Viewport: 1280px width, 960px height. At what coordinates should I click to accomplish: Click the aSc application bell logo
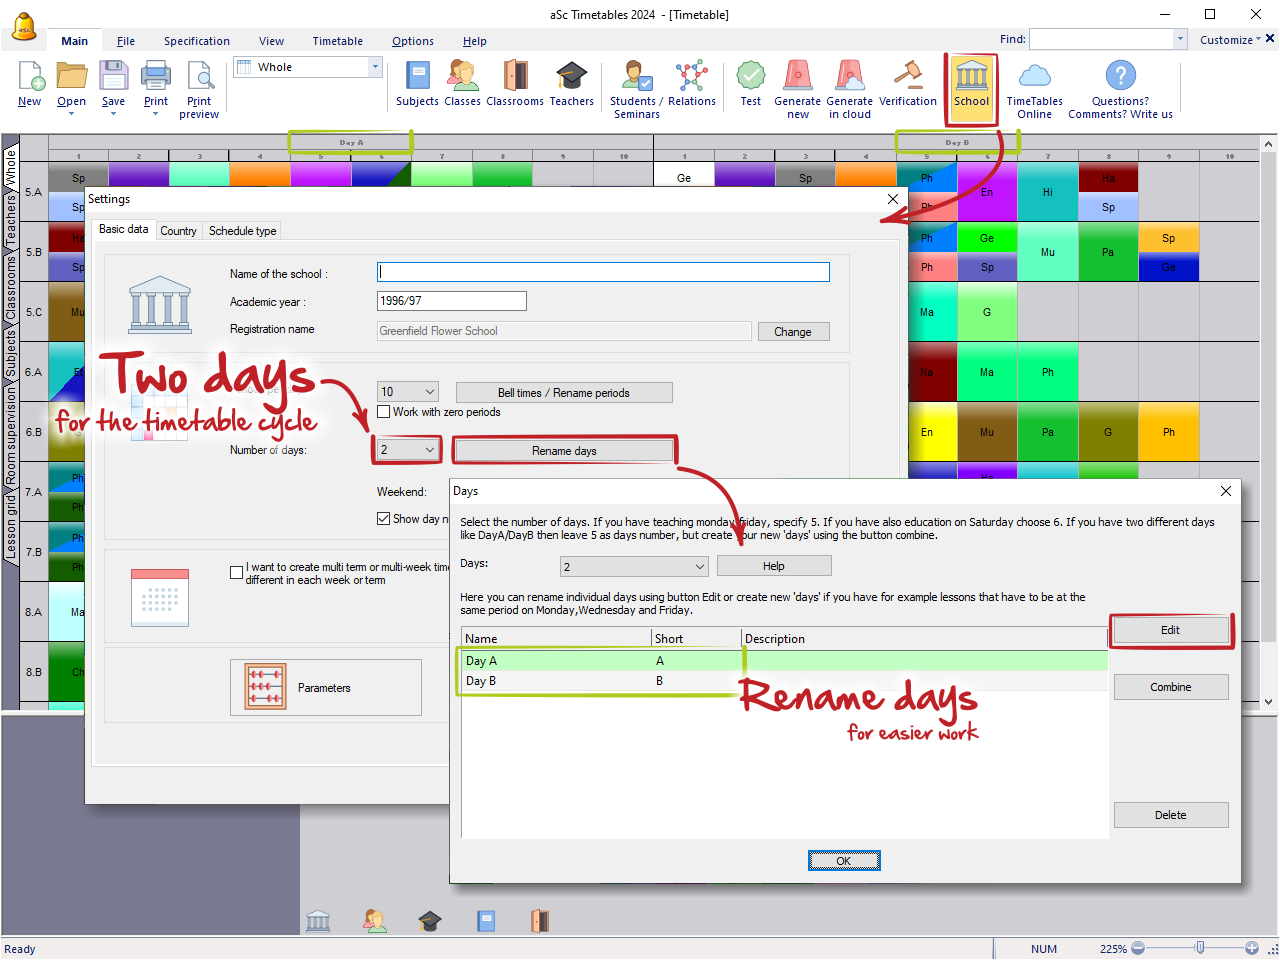(24, 27)
